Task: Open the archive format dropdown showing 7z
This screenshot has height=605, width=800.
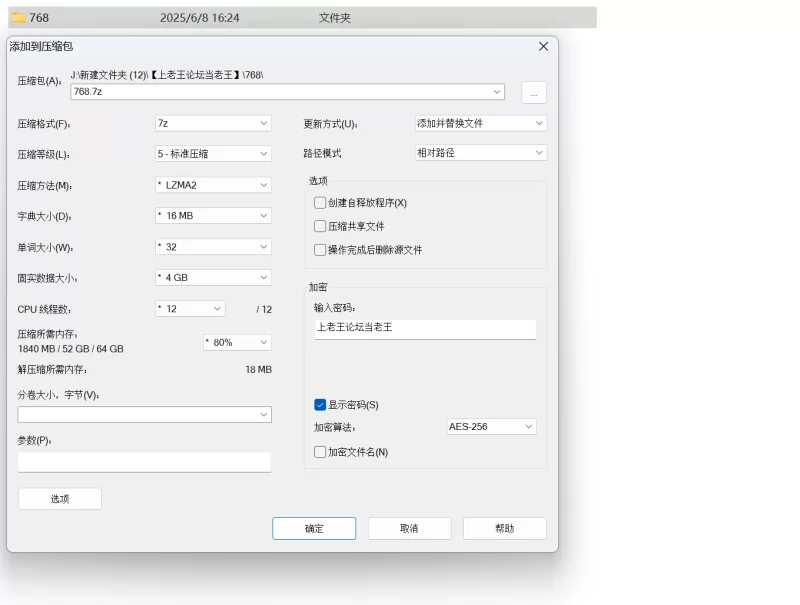Action: 212,124
